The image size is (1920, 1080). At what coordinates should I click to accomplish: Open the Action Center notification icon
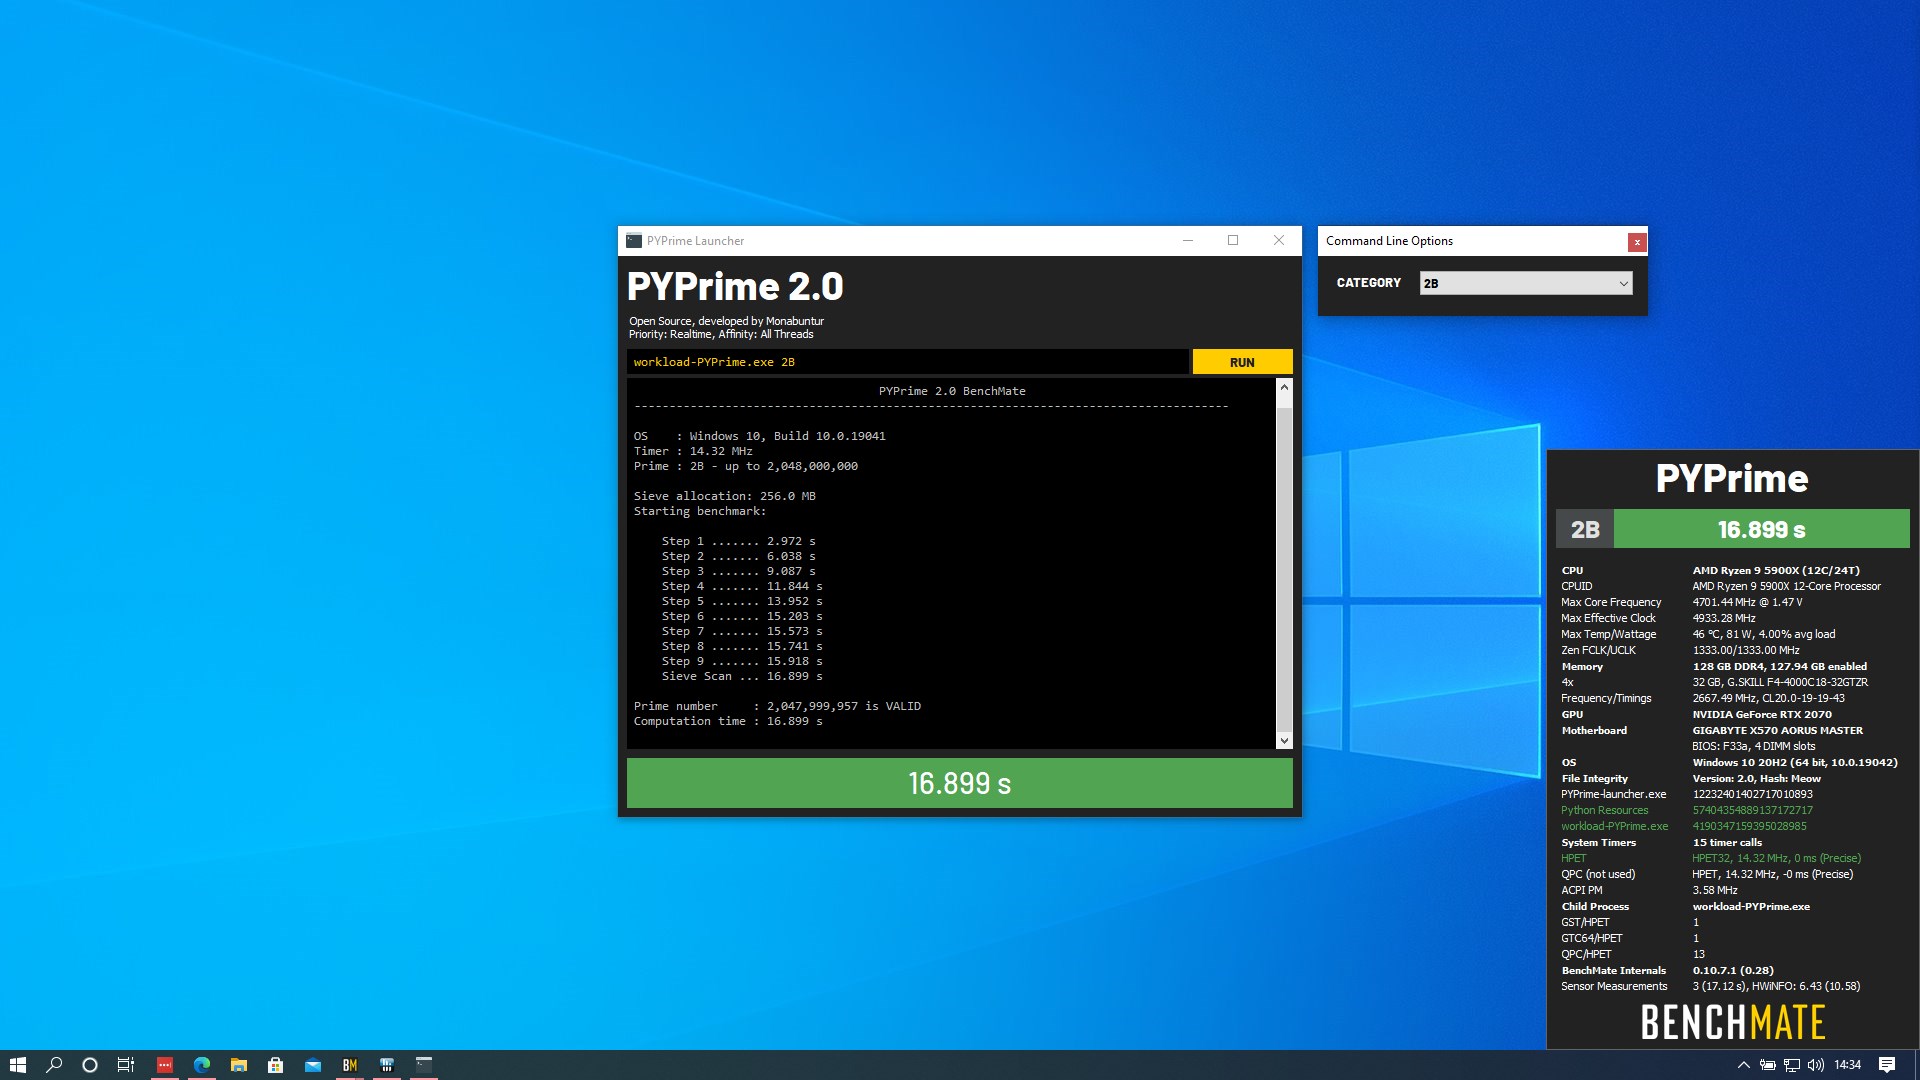[x=1887, y=1065]
